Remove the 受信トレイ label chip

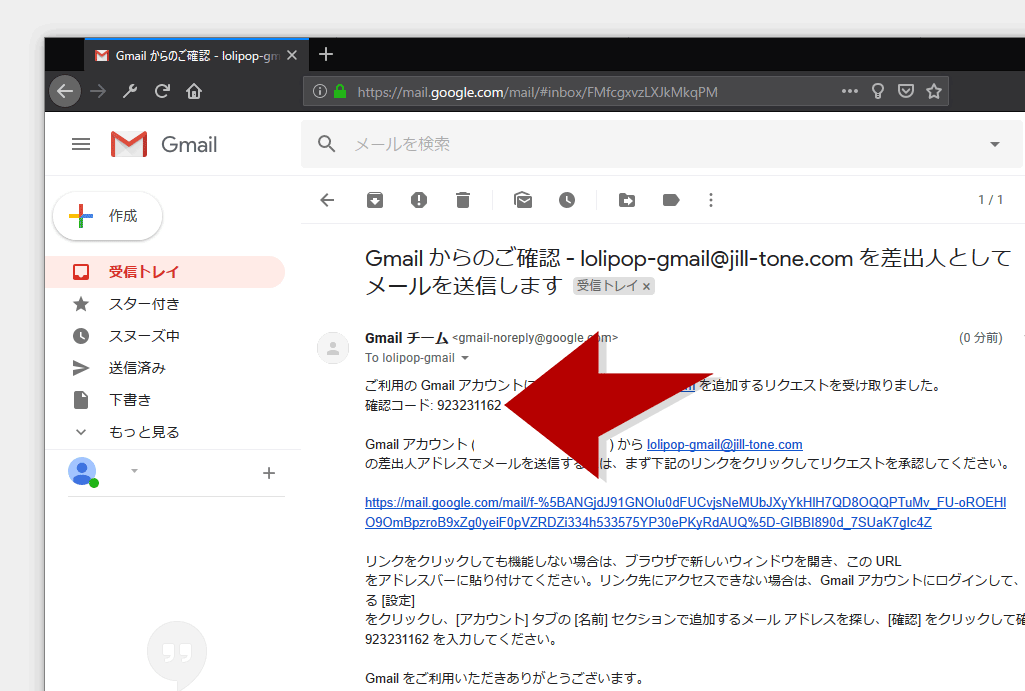[647, 286]
